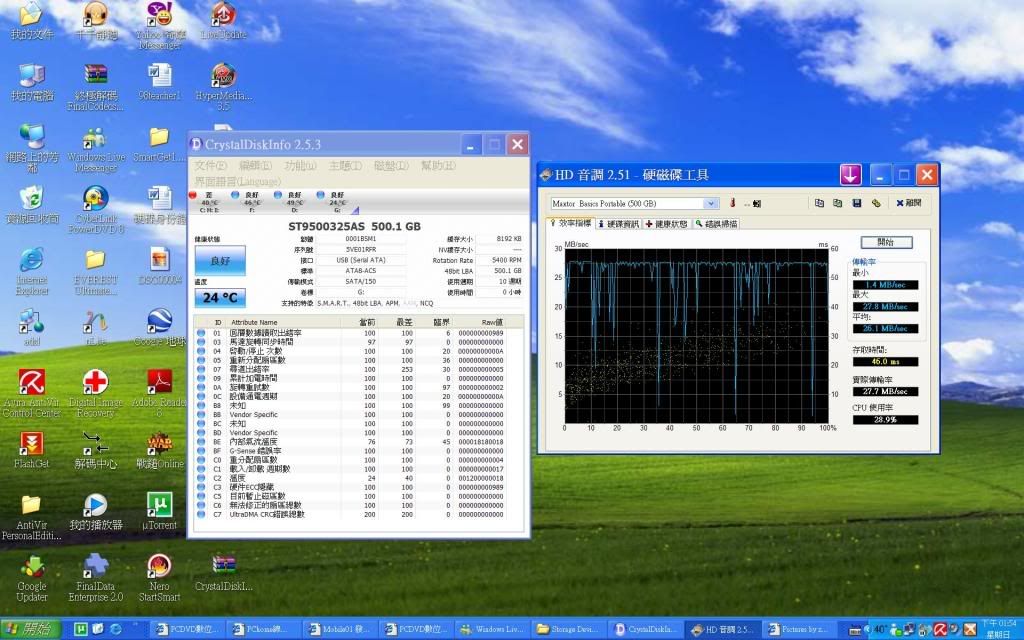This screenshot has height=640, width=1024.
Task: Click the 24 °C temperature box
Action: [220, 298]
